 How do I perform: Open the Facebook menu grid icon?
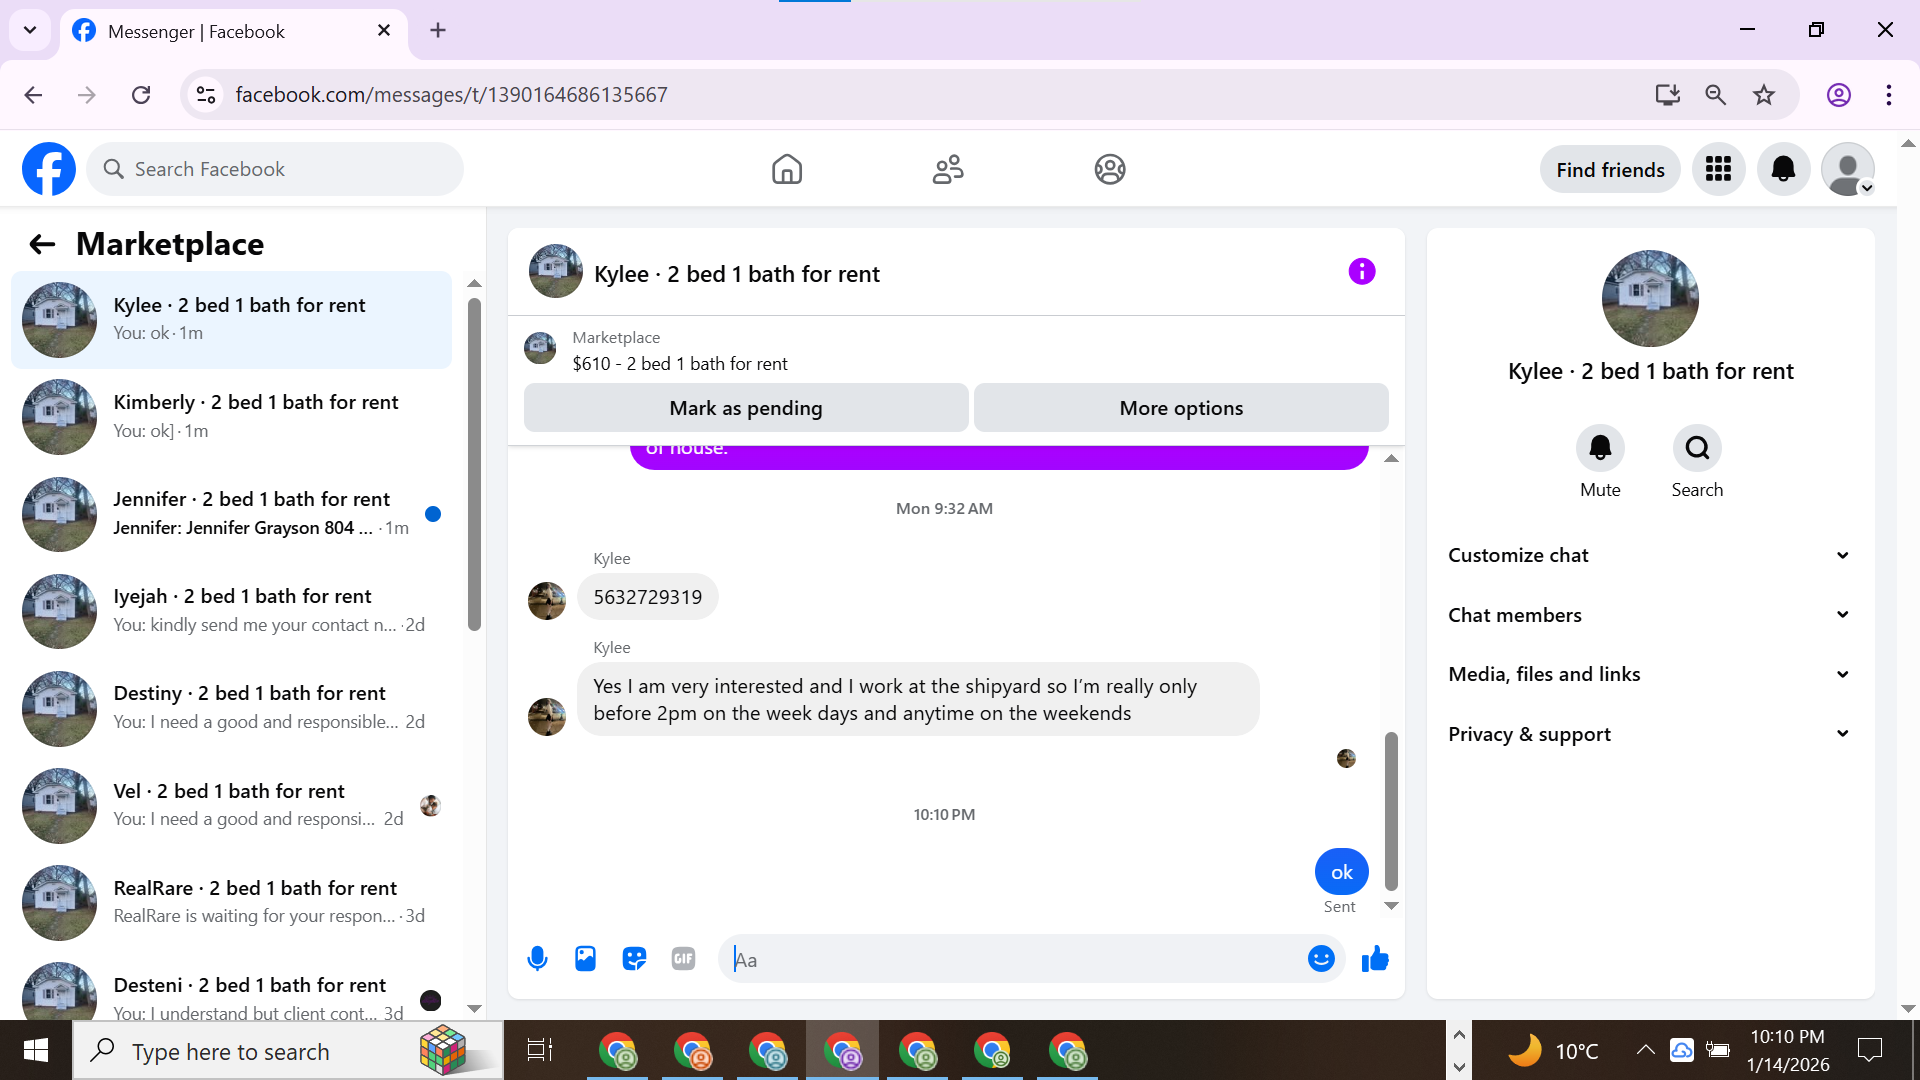(x=1718, y=169)
